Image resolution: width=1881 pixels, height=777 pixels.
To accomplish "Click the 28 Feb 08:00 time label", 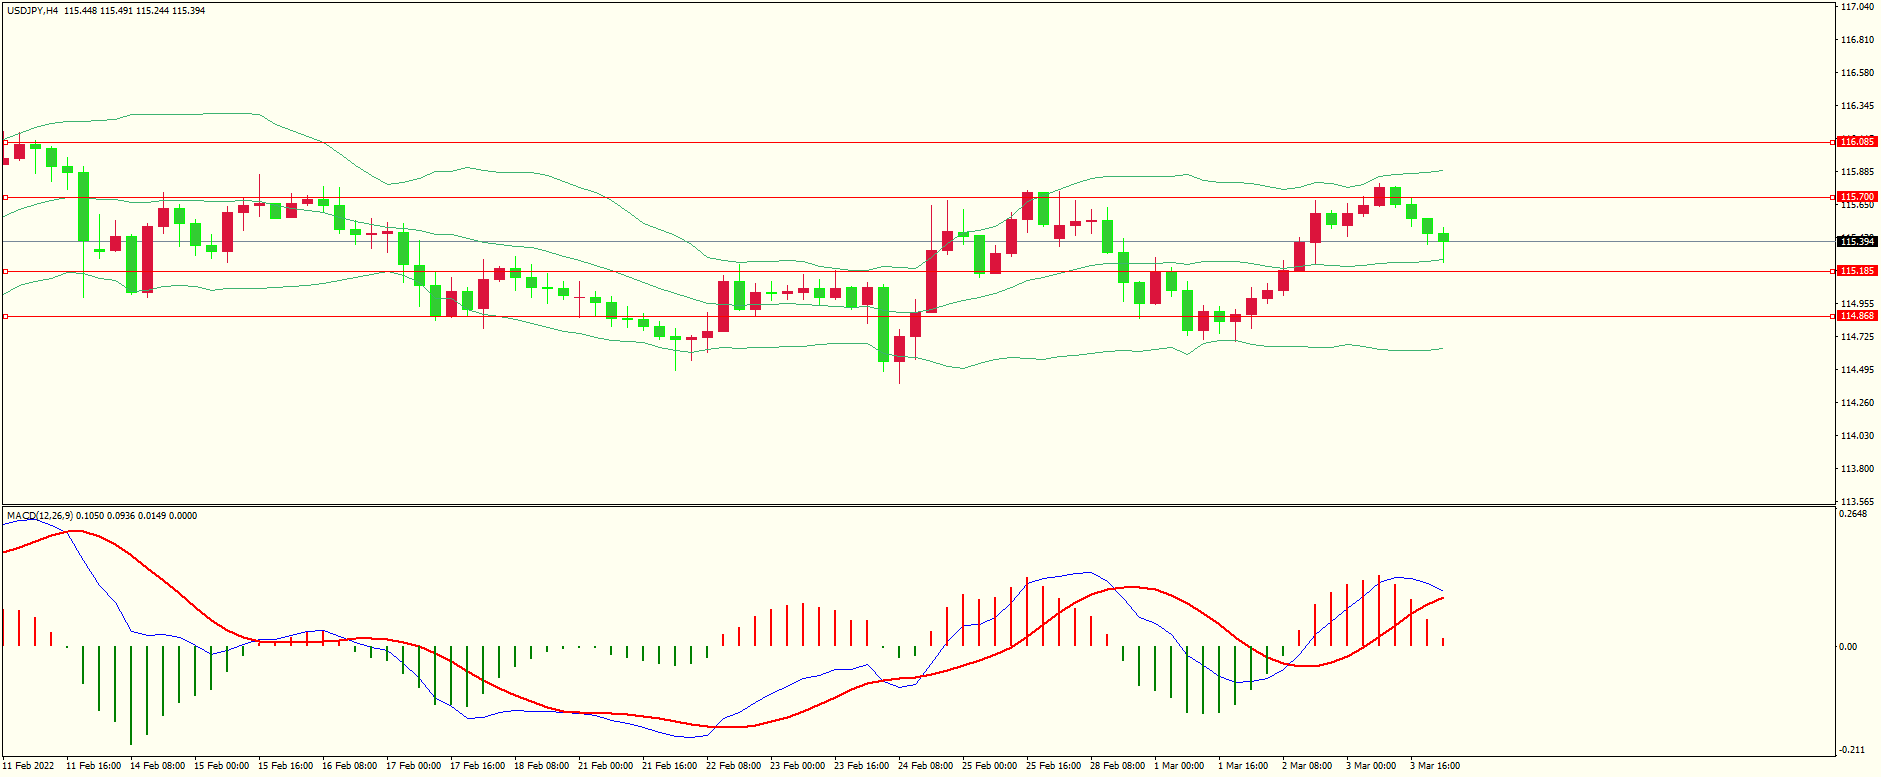I will point(1117,766).
